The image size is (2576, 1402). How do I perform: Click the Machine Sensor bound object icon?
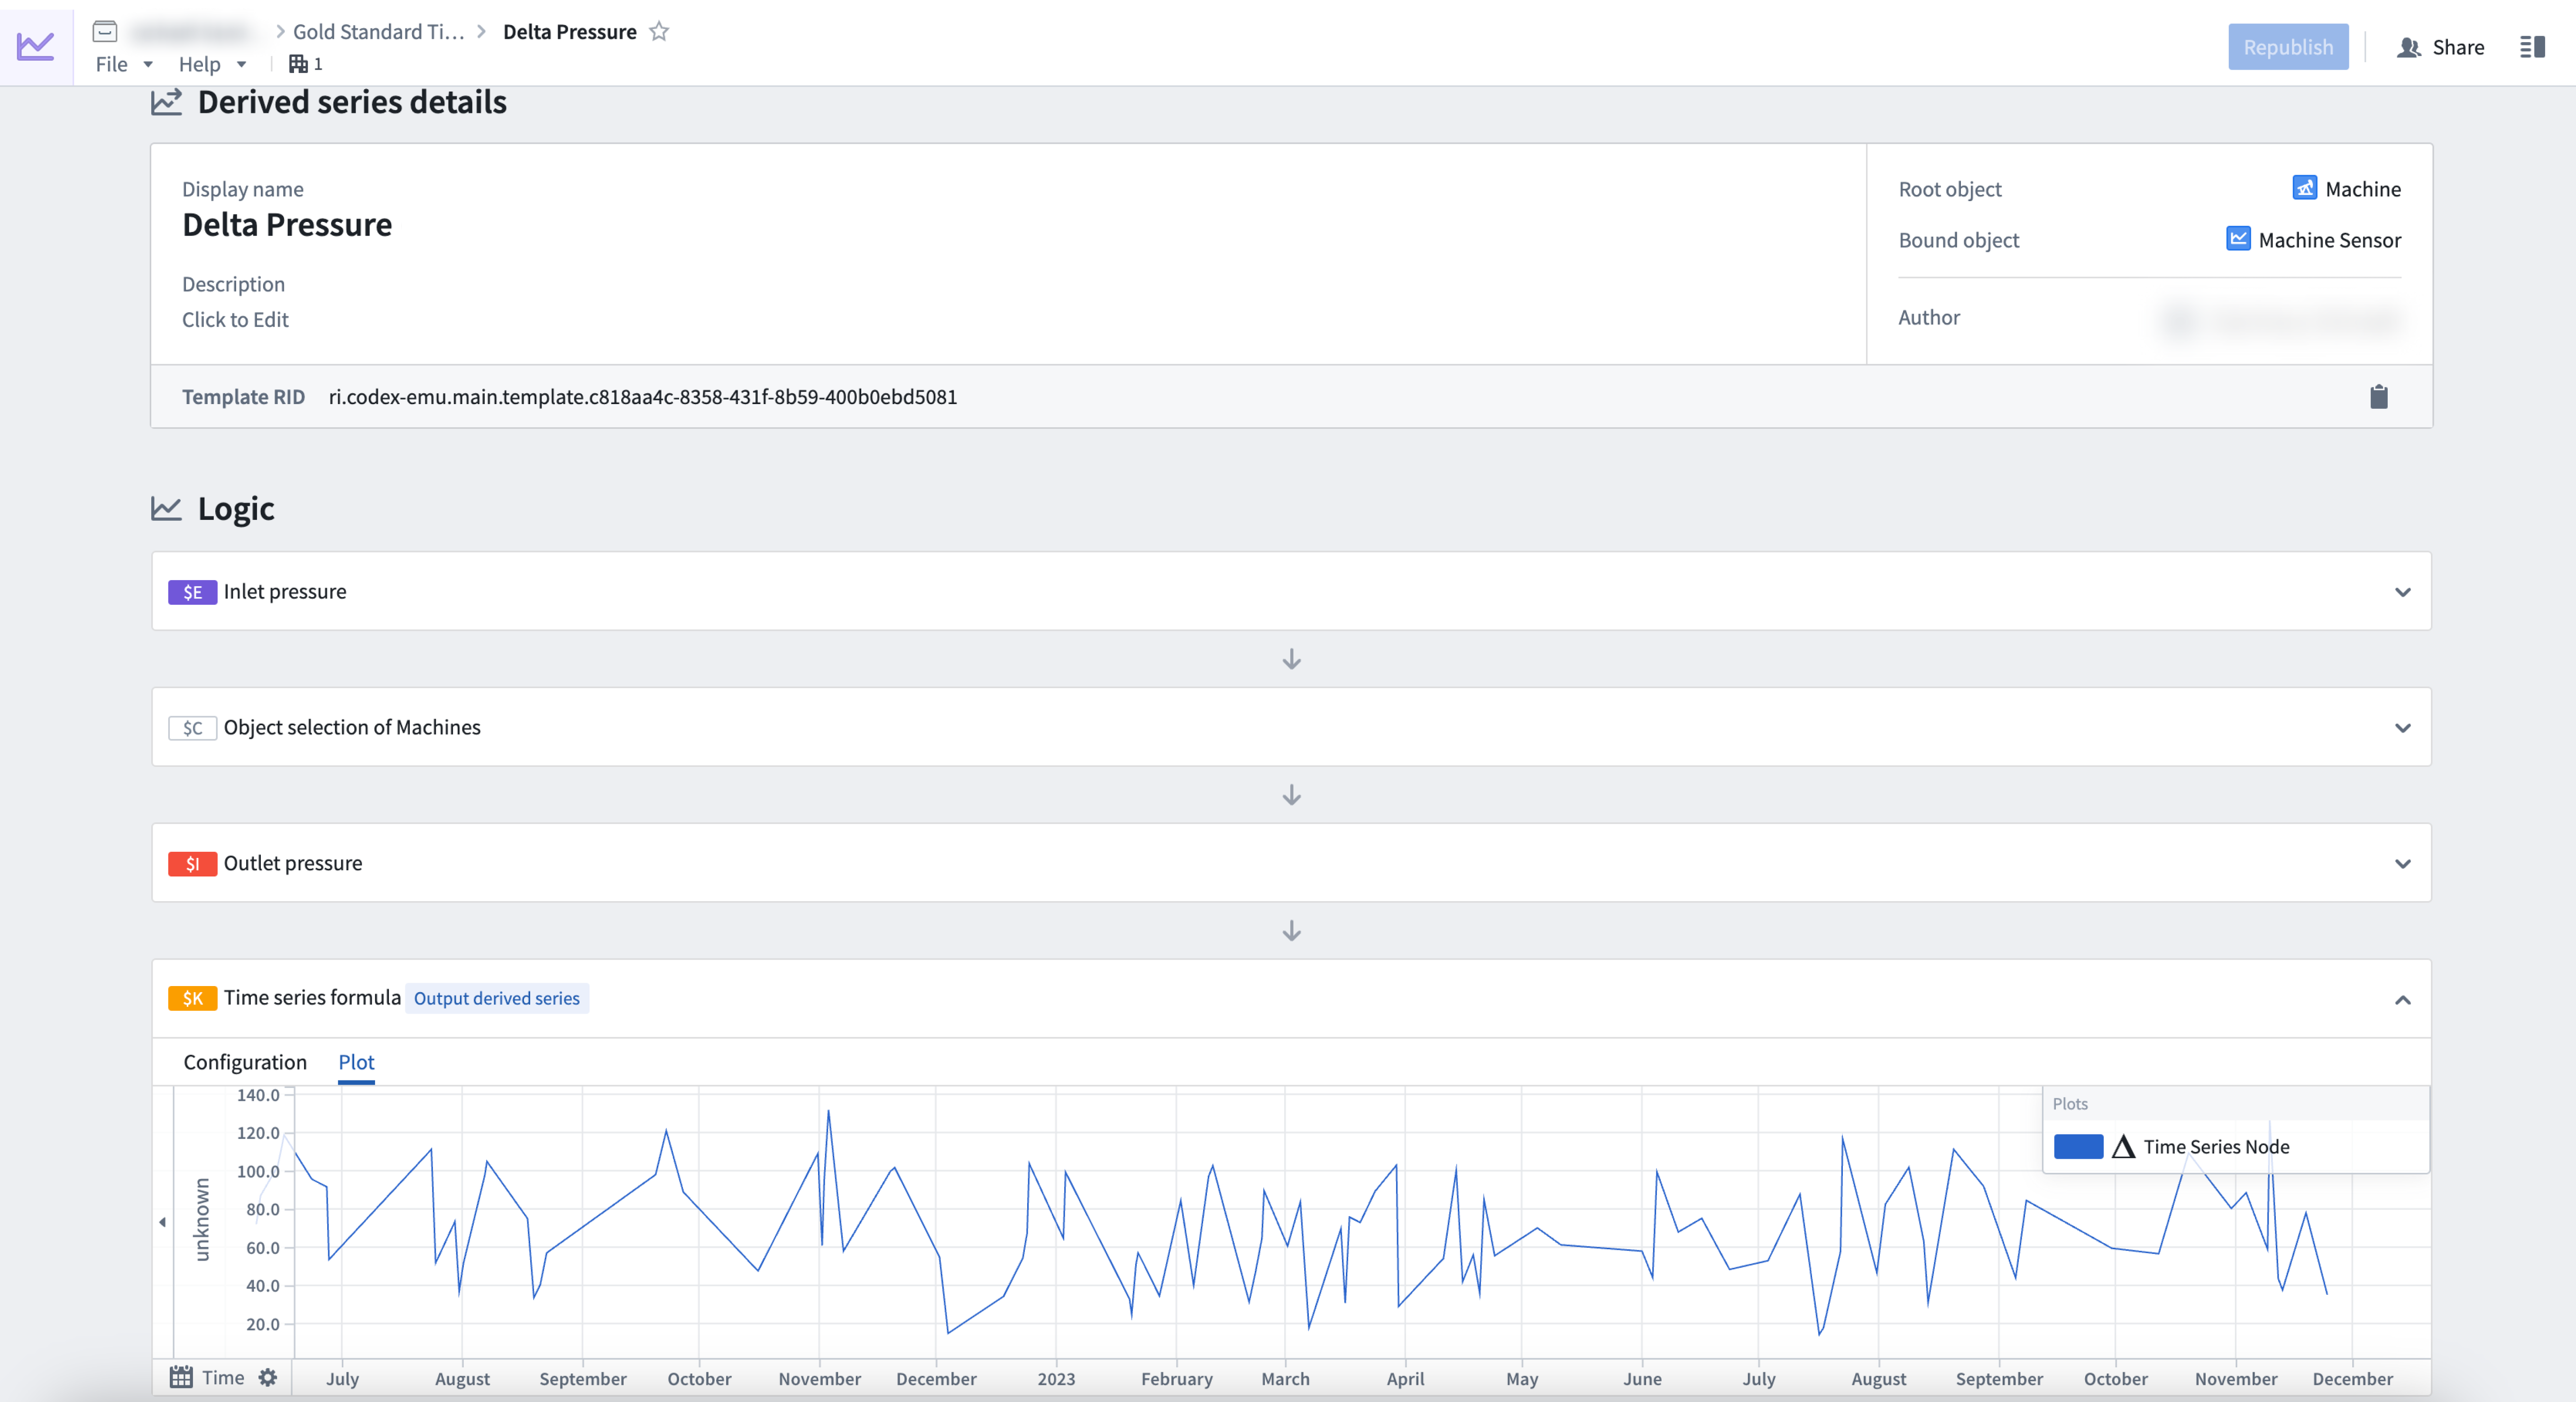pyautogui.click(x=2238, y=239)
